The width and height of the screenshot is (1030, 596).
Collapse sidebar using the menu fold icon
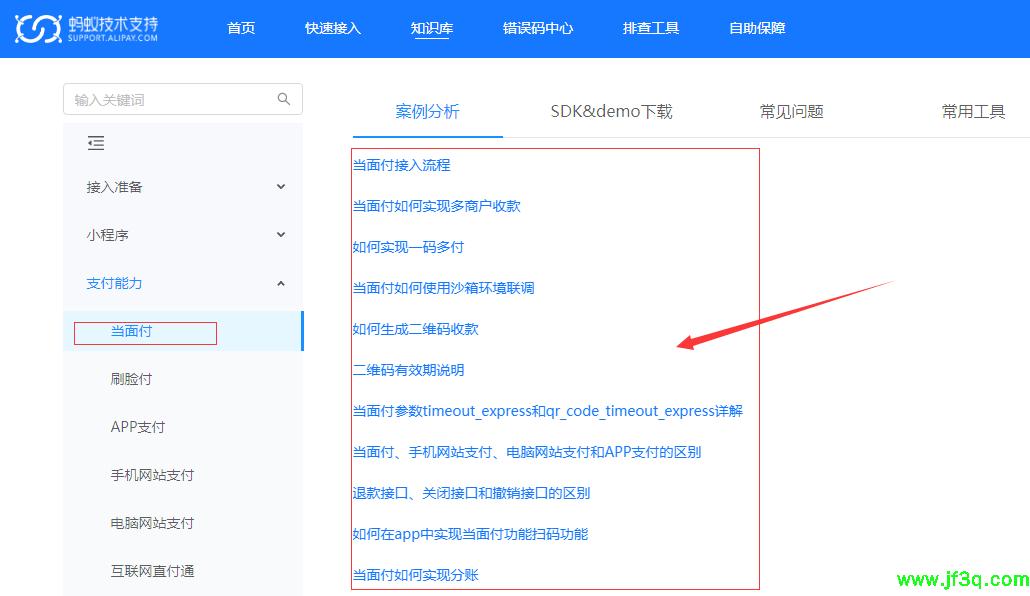(x=96, y=143)
